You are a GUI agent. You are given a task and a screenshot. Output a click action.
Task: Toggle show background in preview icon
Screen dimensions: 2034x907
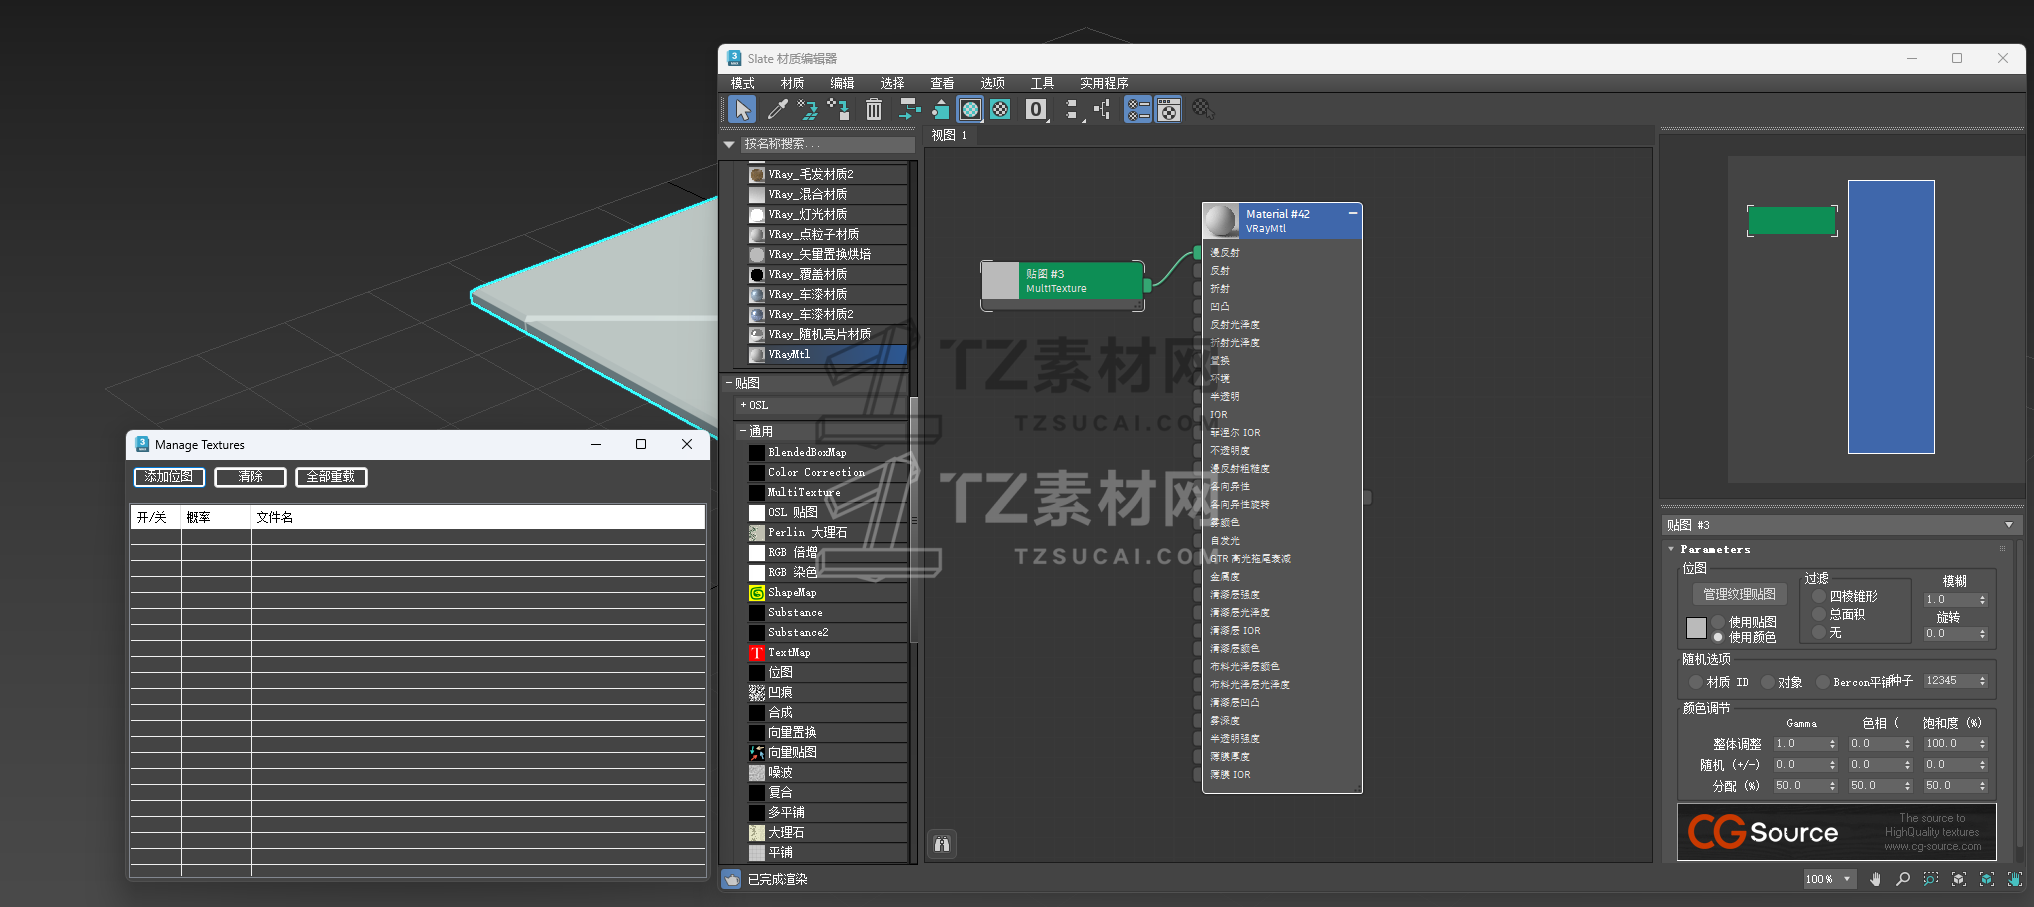pos(1000,109)
